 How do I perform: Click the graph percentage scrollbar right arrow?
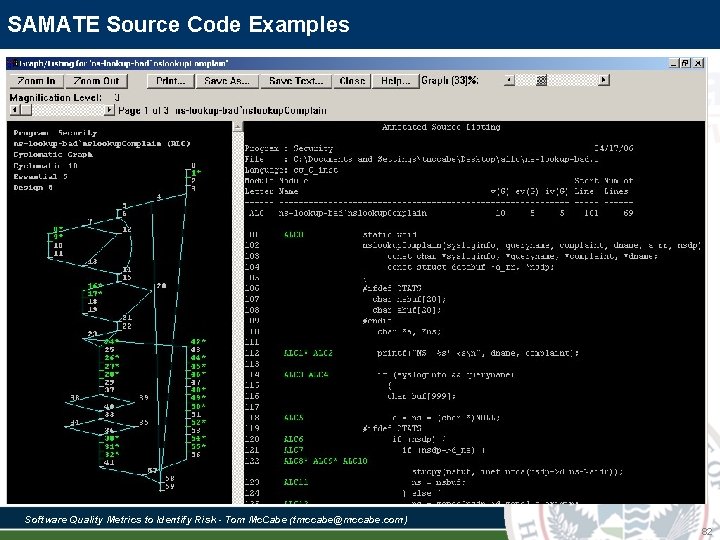pyautogui.click(x=604, y=80)
